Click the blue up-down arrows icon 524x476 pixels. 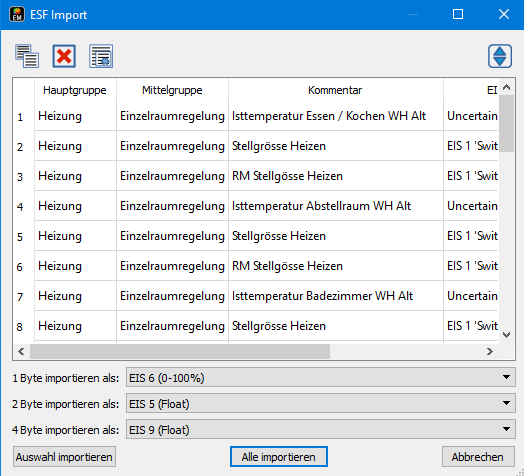(500, 56)
